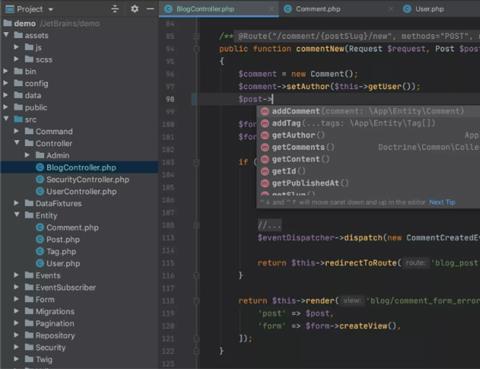Expand the Repository folder arrow
This screenshot has height=369, width=480.
[x=16, y=335]
